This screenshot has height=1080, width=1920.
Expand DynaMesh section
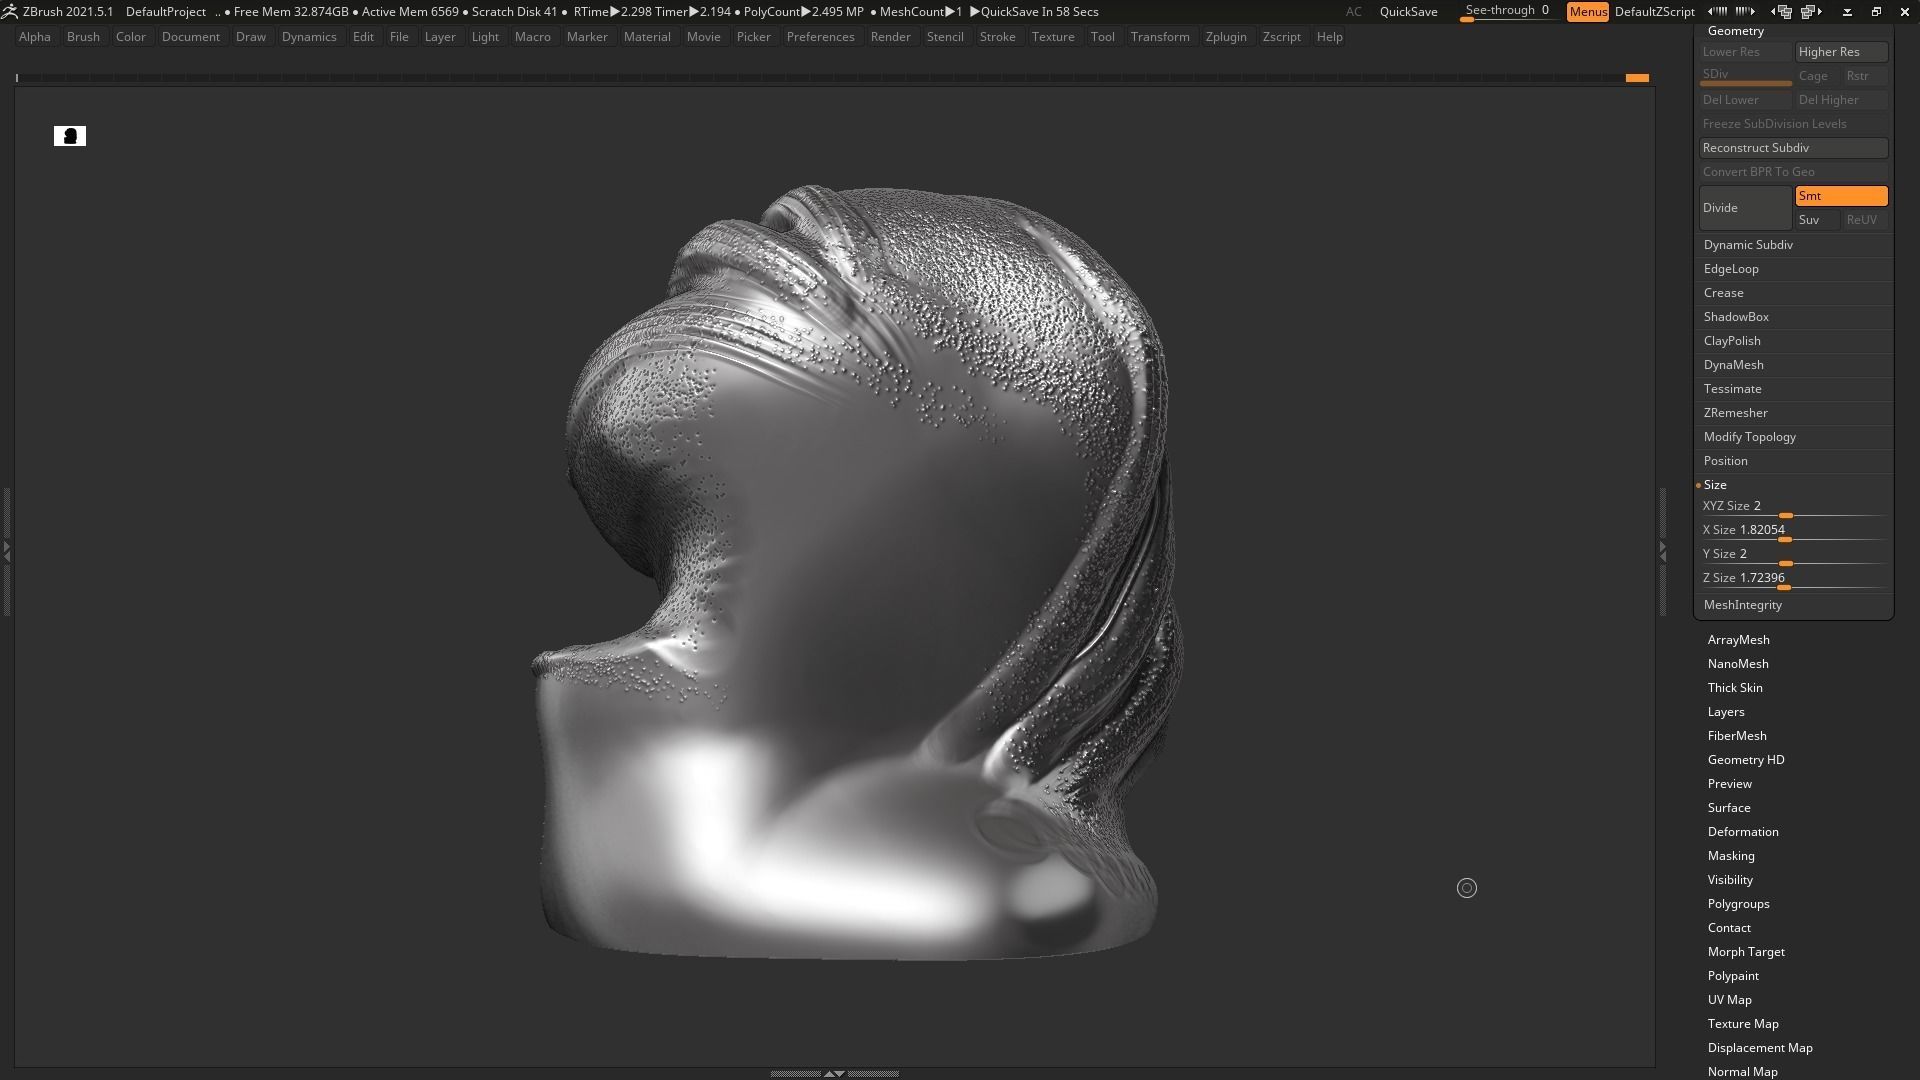click(1733, 365)
